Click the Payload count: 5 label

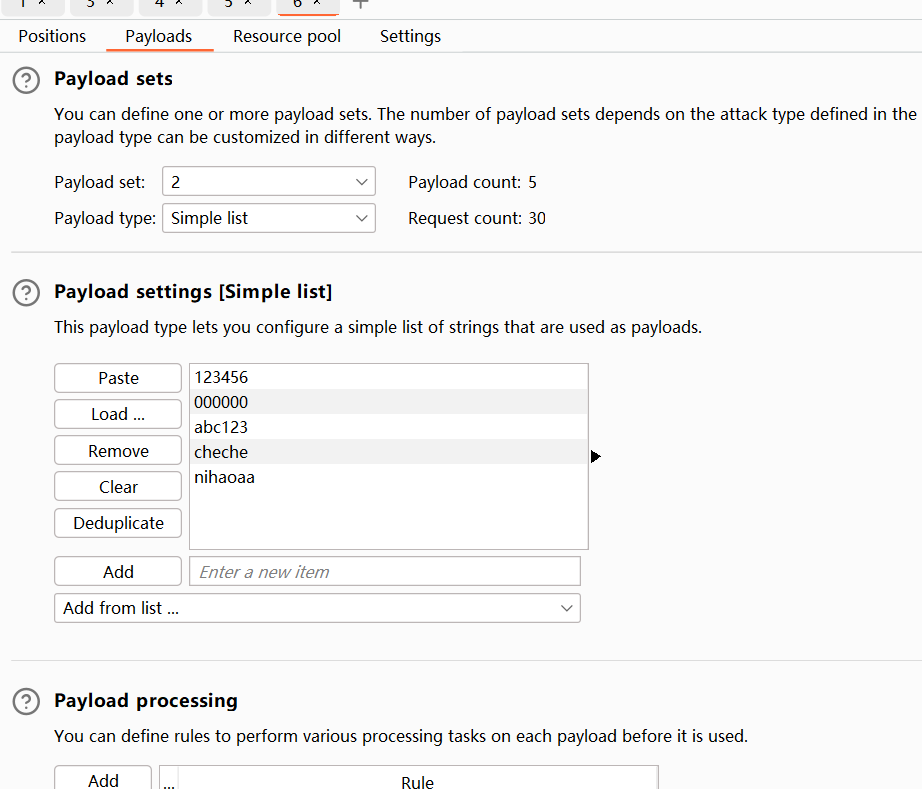[472, 182]
